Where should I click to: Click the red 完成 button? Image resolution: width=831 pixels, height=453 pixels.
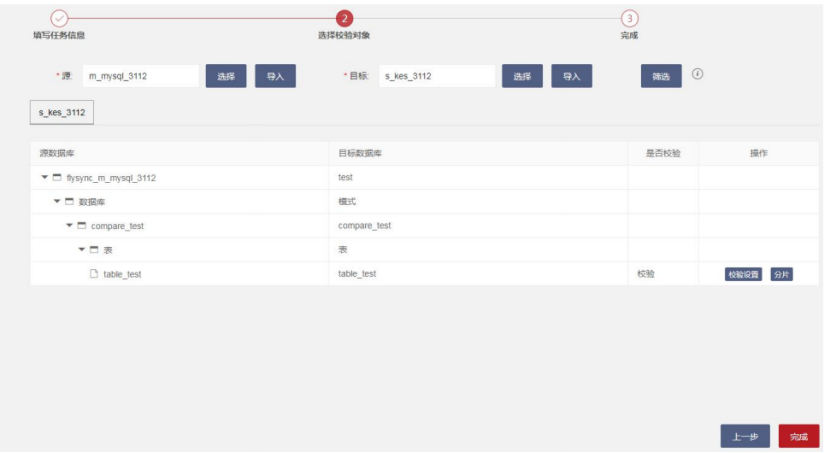(799, 437)
